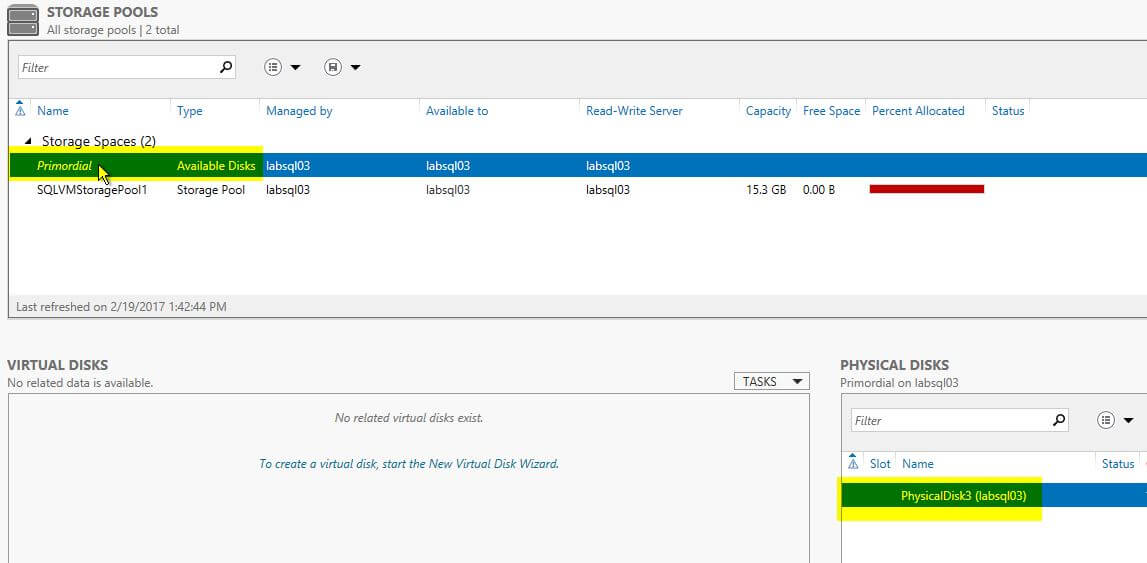Select the Primordial available disks row

[65, 166]
